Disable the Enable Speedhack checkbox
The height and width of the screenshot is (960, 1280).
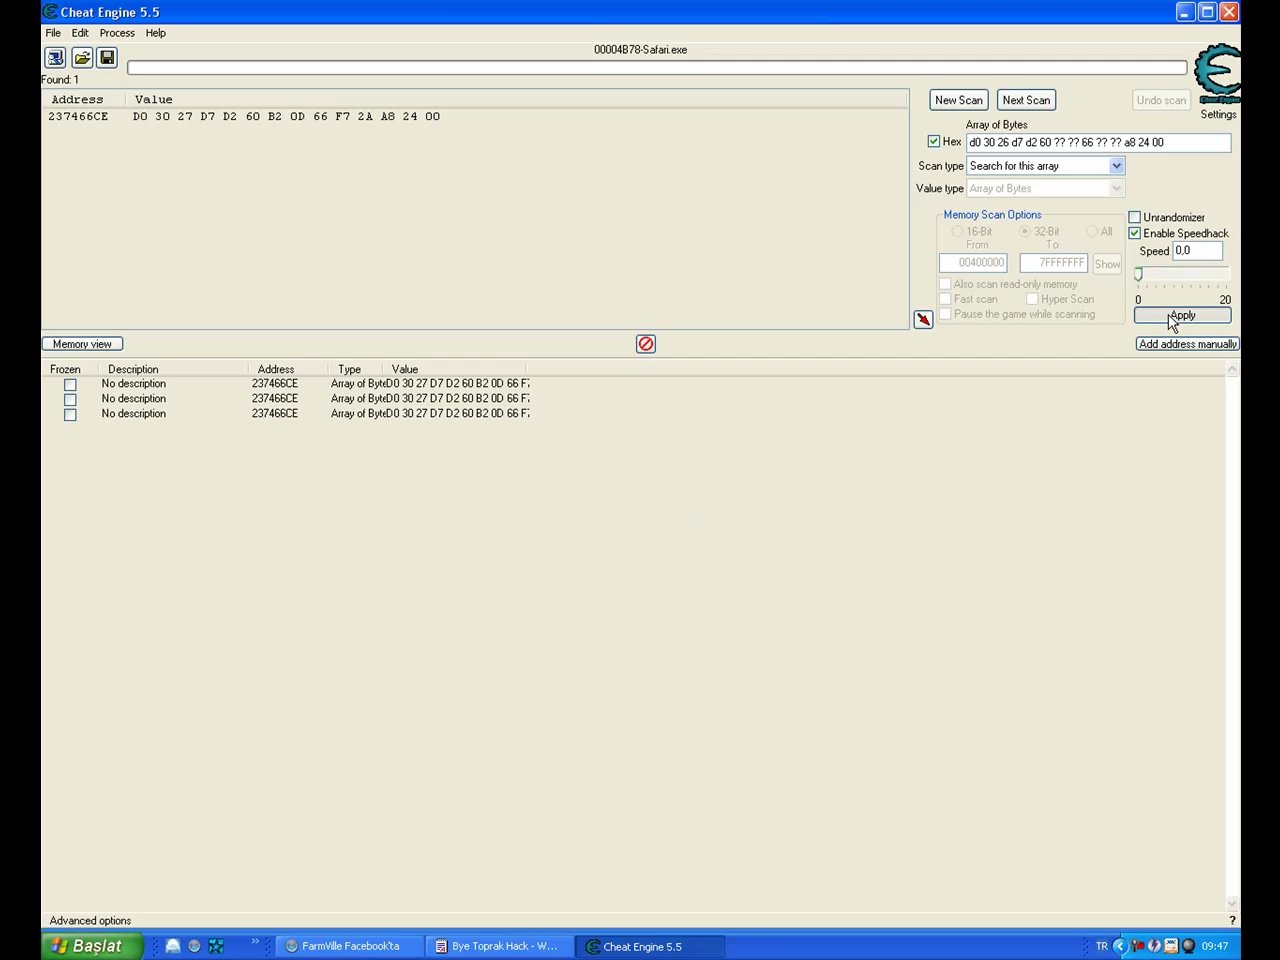(x=1135, y=233)
